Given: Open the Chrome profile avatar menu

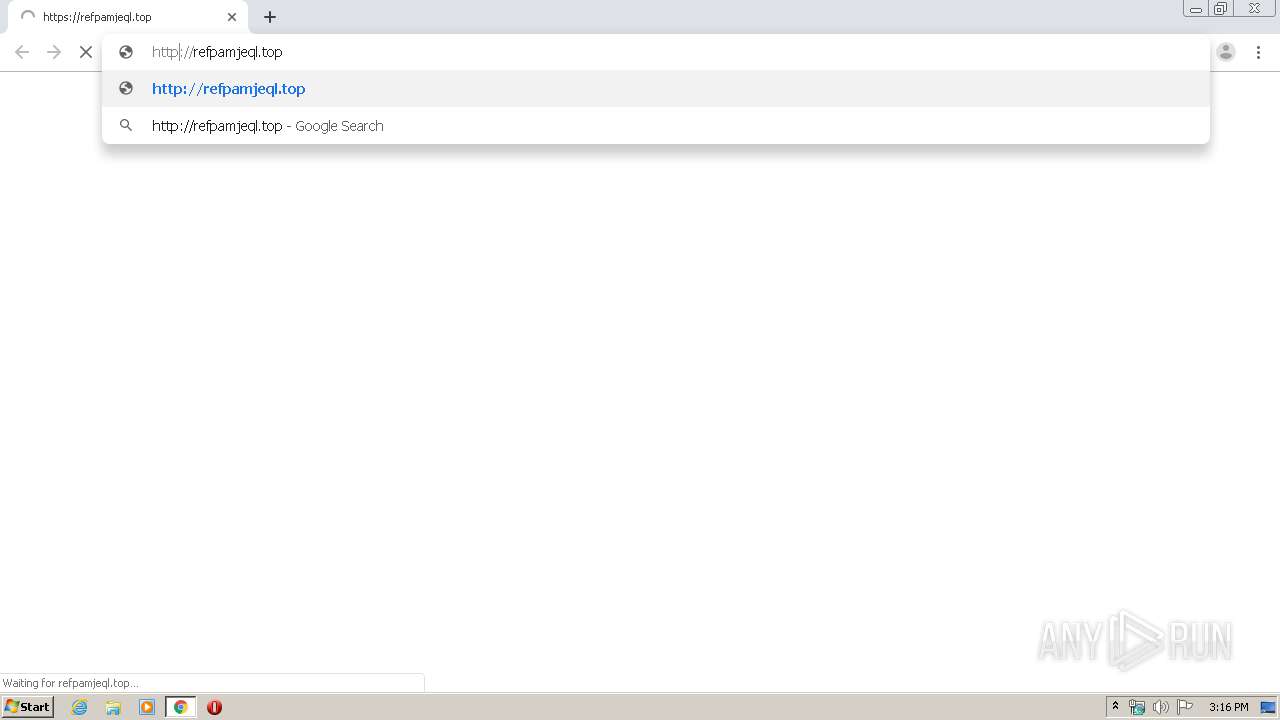Looking at the screenshot, I should click(1226, 52).
